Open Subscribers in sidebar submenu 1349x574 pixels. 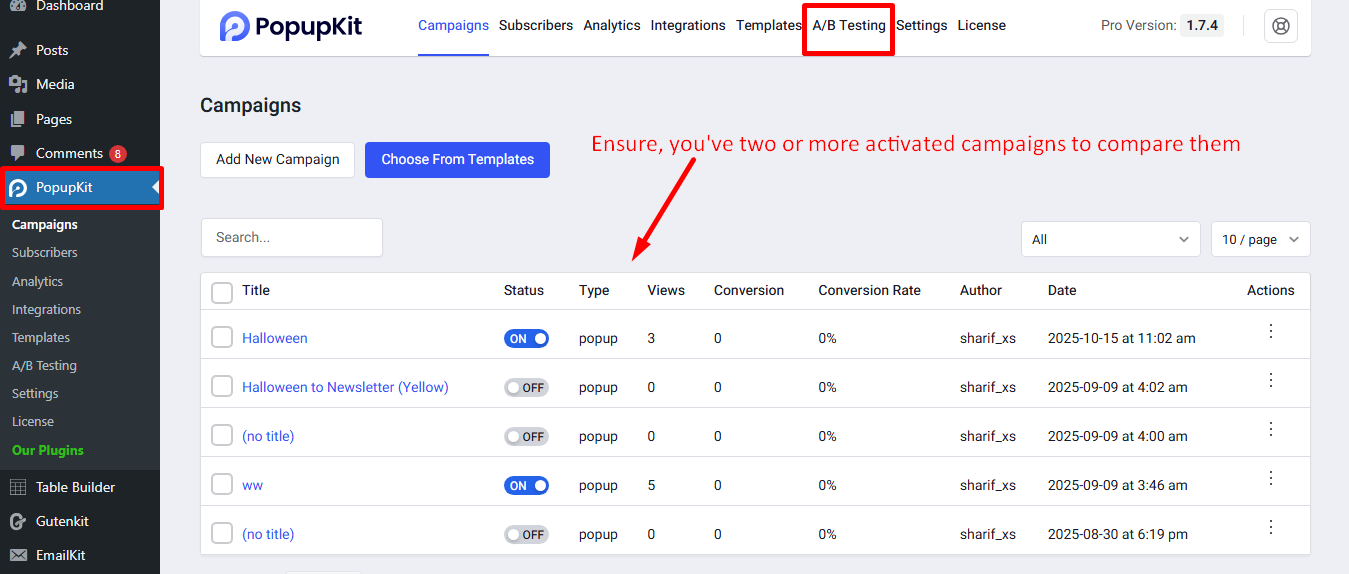(x=45, y=253)
